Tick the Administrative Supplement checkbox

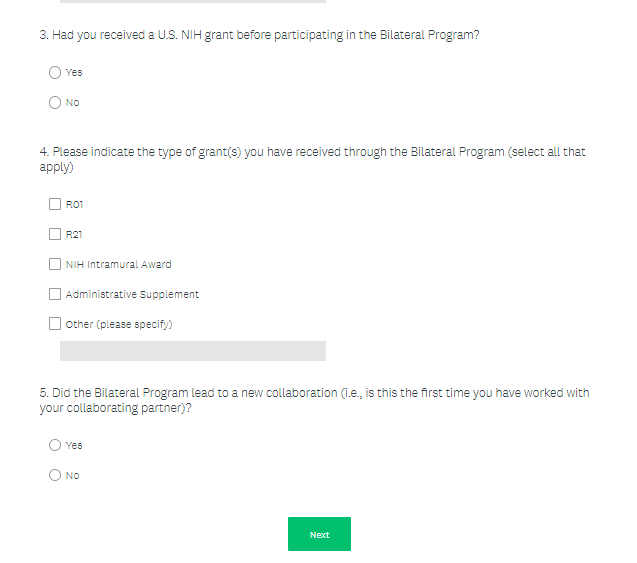coord(55,294)
